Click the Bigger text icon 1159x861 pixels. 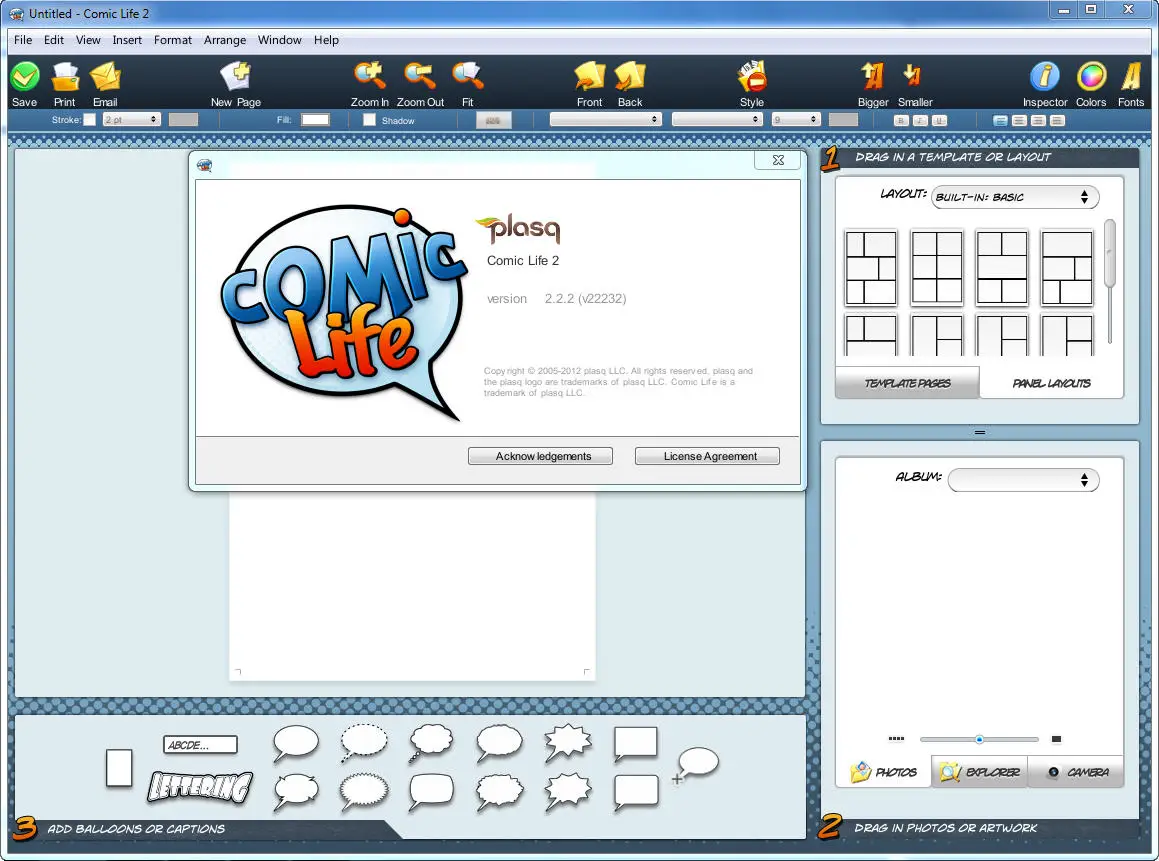[873, 77]
